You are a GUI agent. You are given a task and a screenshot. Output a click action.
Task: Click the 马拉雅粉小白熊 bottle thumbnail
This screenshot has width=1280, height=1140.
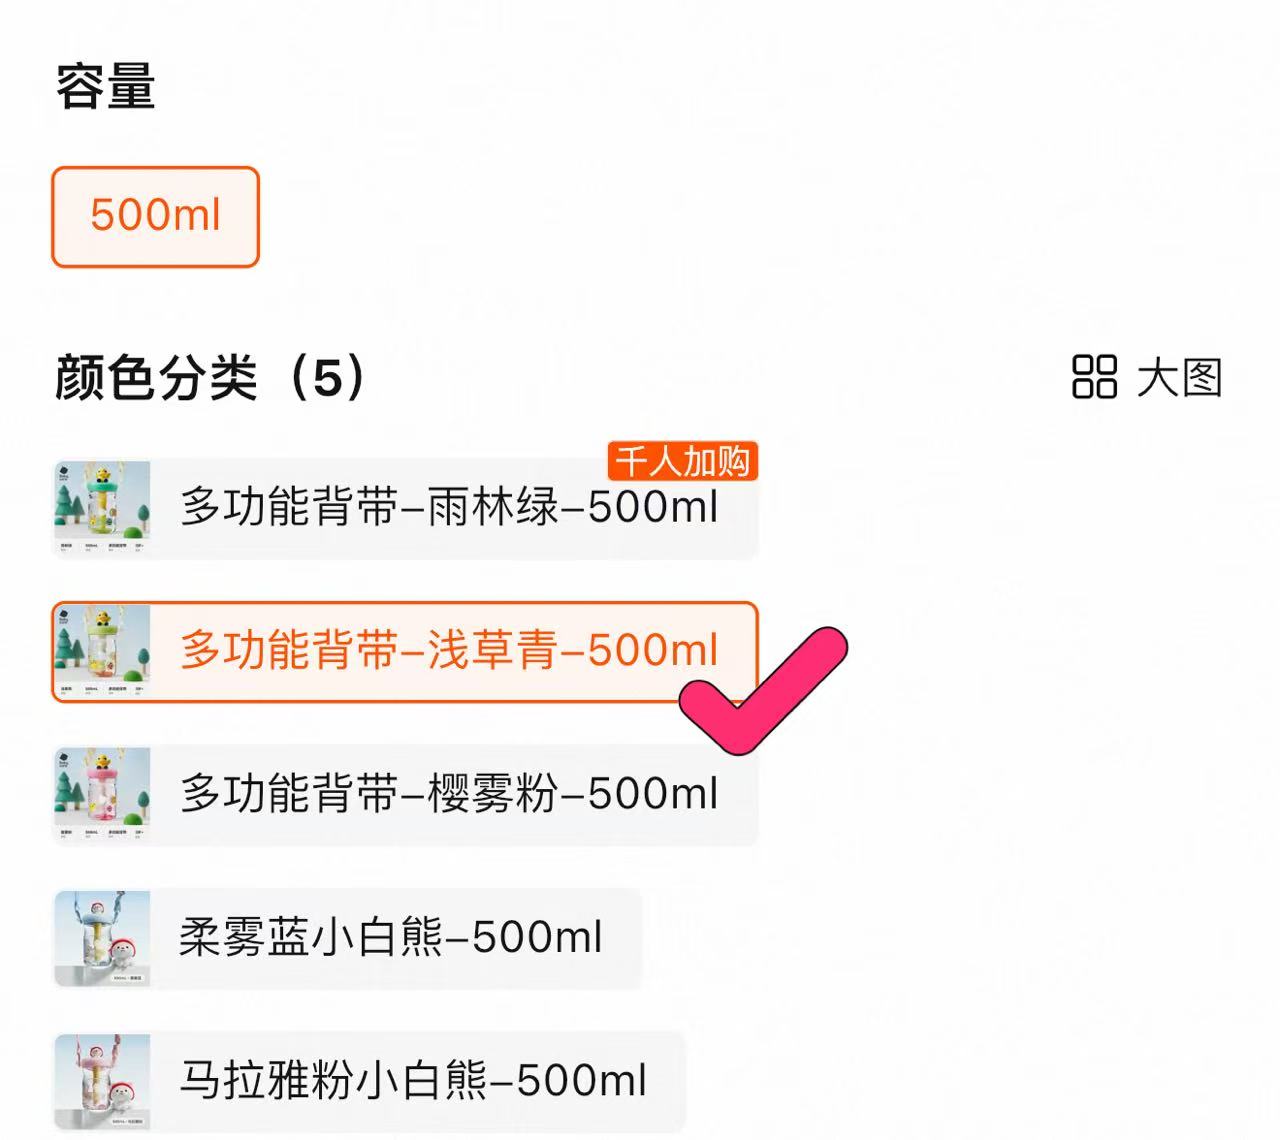pos(105,1082)
